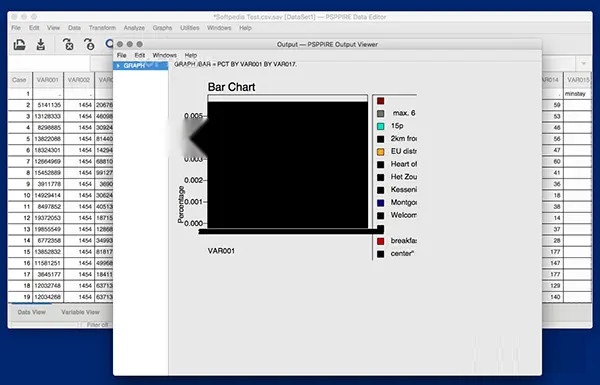The height and width of the screenshot is (385, 600).
Task: Open Help menu in Output Viewer
Action: coord(191,55)
